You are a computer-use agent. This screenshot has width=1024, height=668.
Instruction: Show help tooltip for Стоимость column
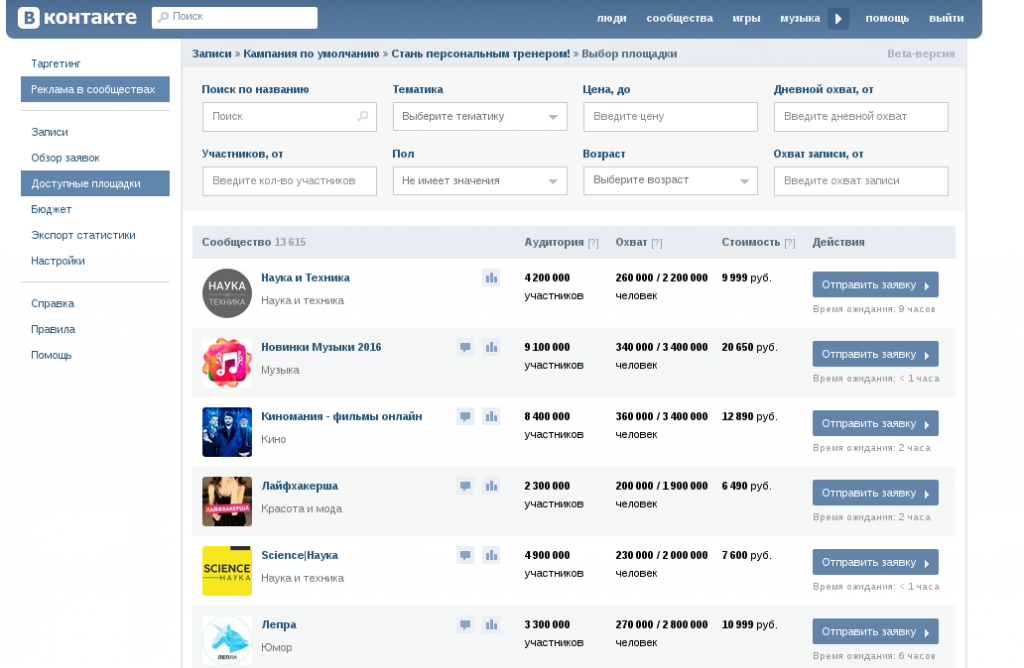790,243
